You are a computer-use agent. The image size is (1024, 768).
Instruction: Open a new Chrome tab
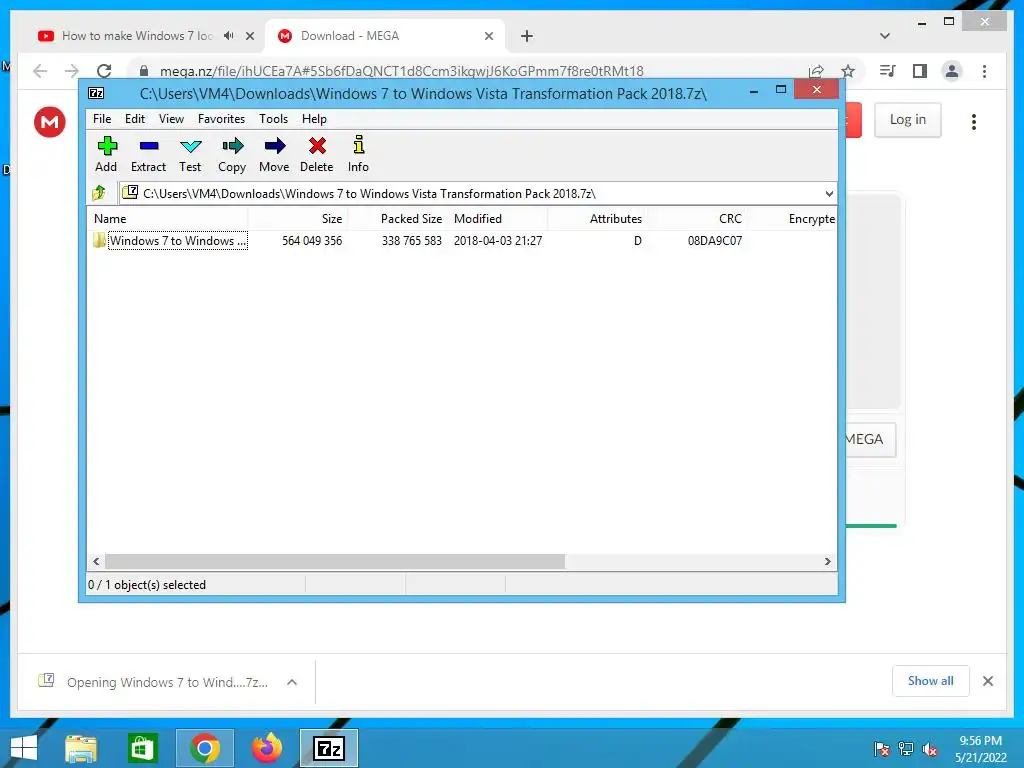tap(527, 36)
